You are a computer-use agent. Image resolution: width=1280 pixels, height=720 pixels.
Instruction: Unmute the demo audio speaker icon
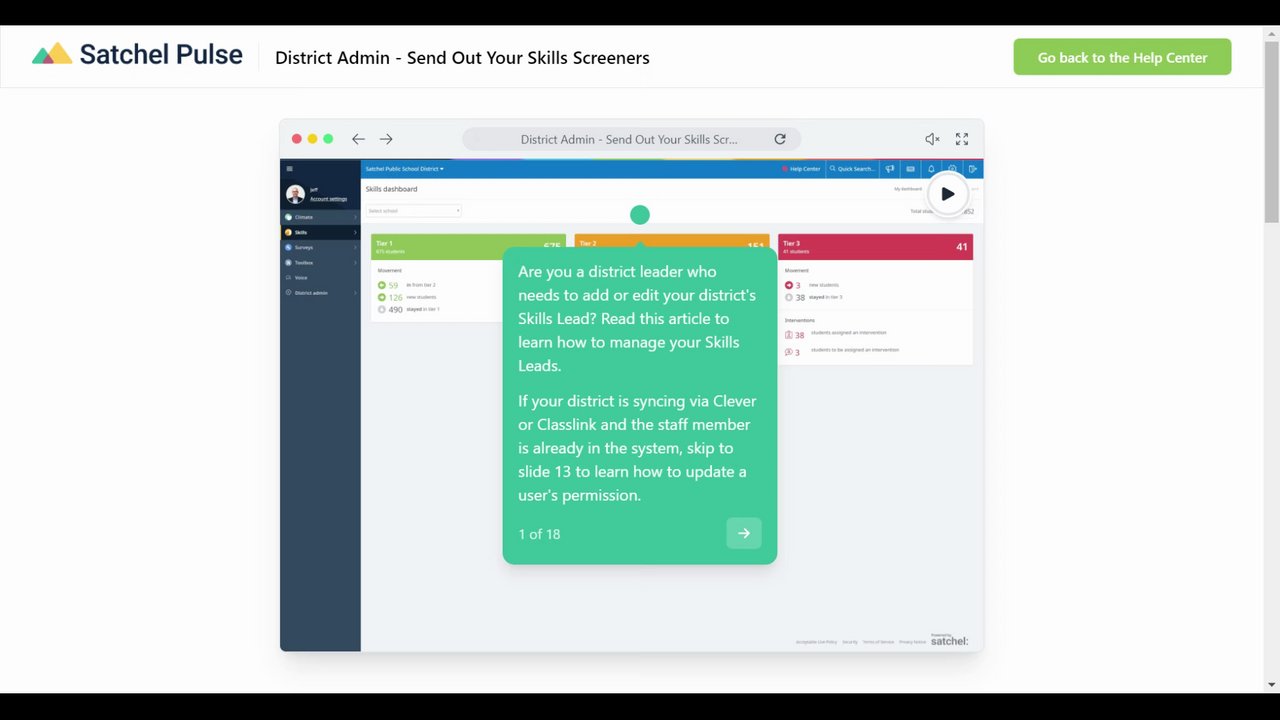[x=932, y=139]
